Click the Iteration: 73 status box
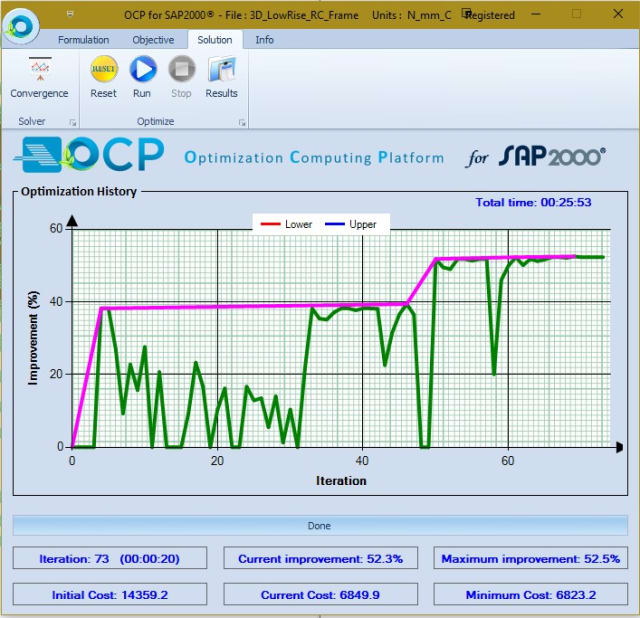Viewport: 640px width, 618px height. [110, 558]
